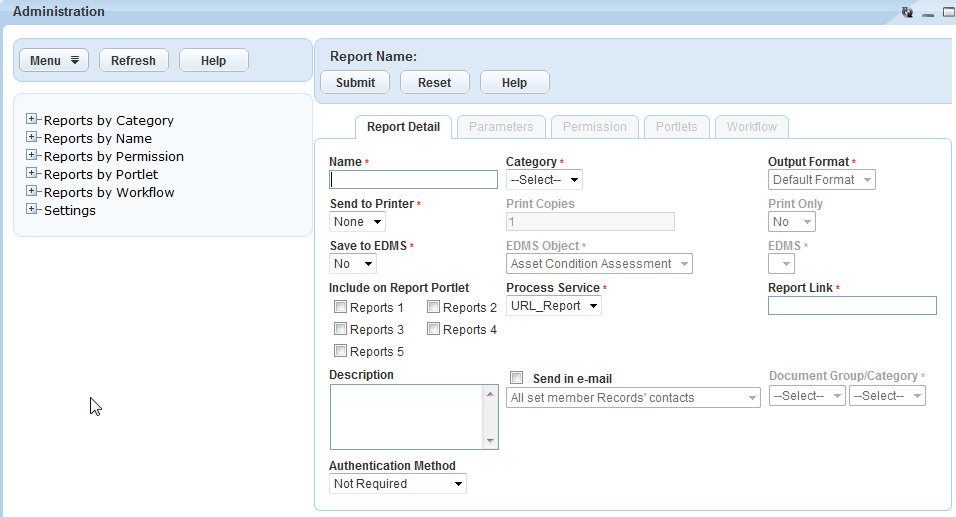Expand Reports by Permission plus icon

32,156
